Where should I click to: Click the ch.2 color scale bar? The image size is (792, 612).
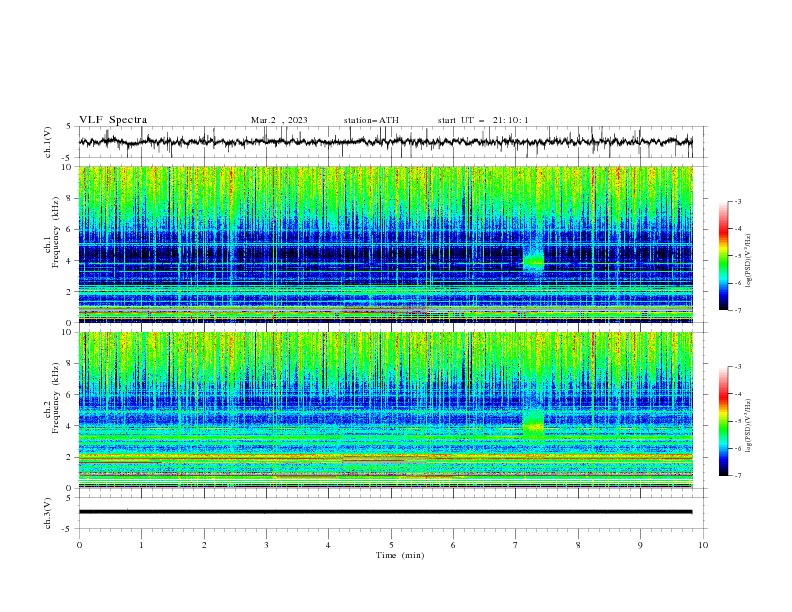click(x=723, y=421)
